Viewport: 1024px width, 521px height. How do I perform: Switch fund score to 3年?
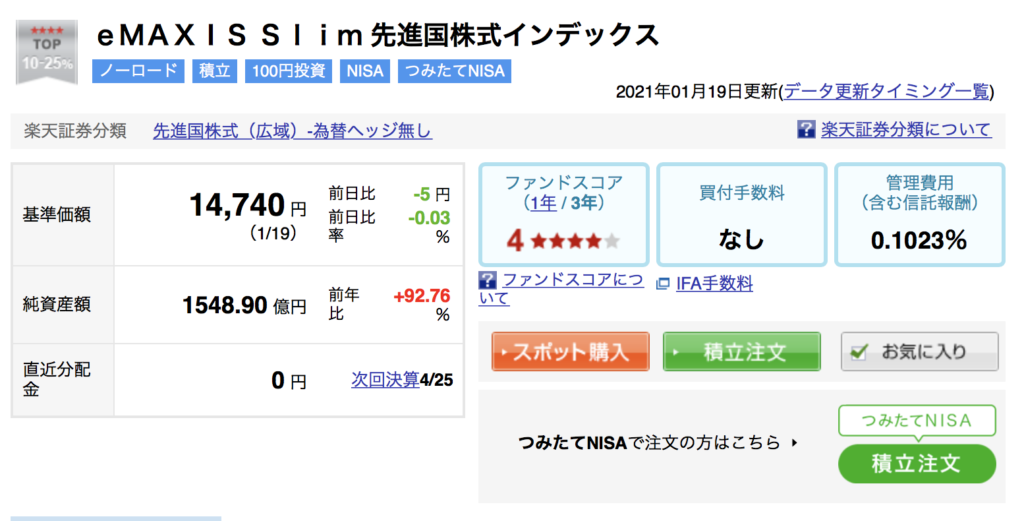(x=584, y=203)
